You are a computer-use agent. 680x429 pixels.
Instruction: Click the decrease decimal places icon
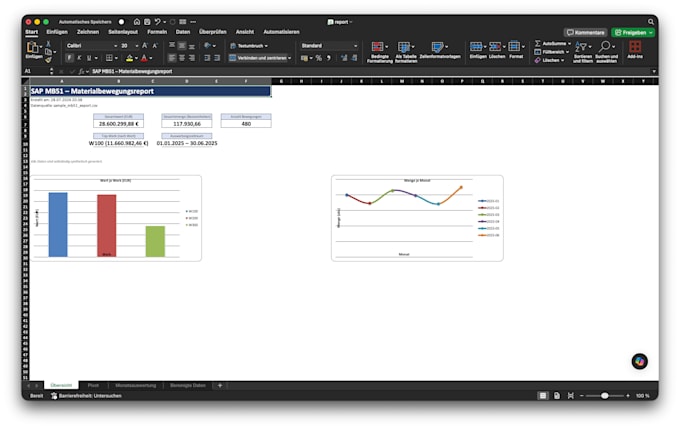point(354,58)
